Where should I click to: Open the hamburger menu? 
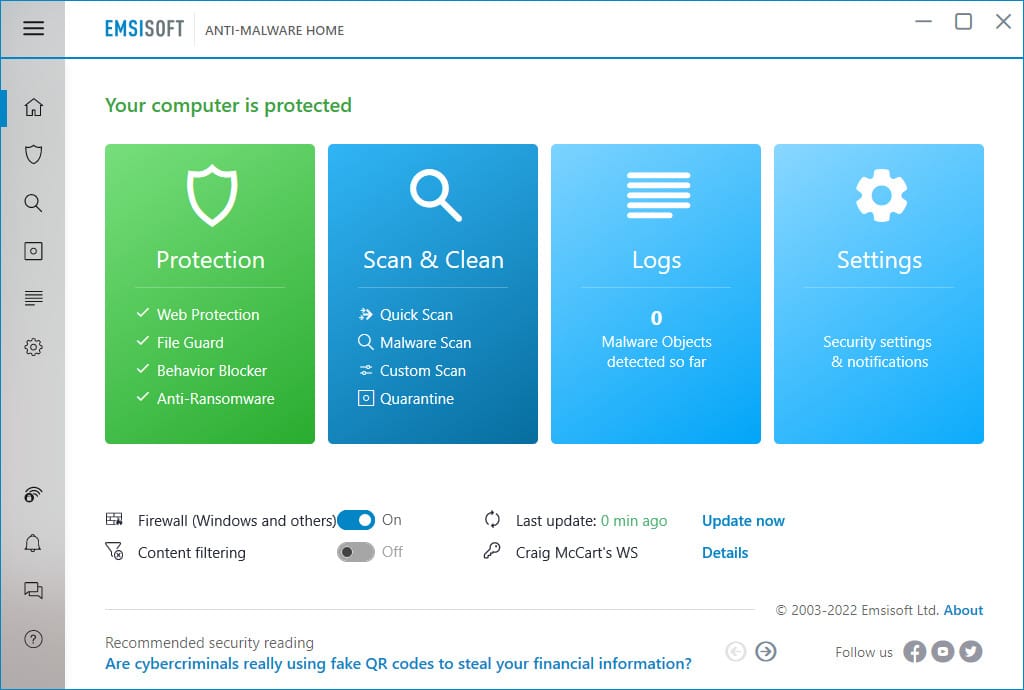tap(33, 28)
